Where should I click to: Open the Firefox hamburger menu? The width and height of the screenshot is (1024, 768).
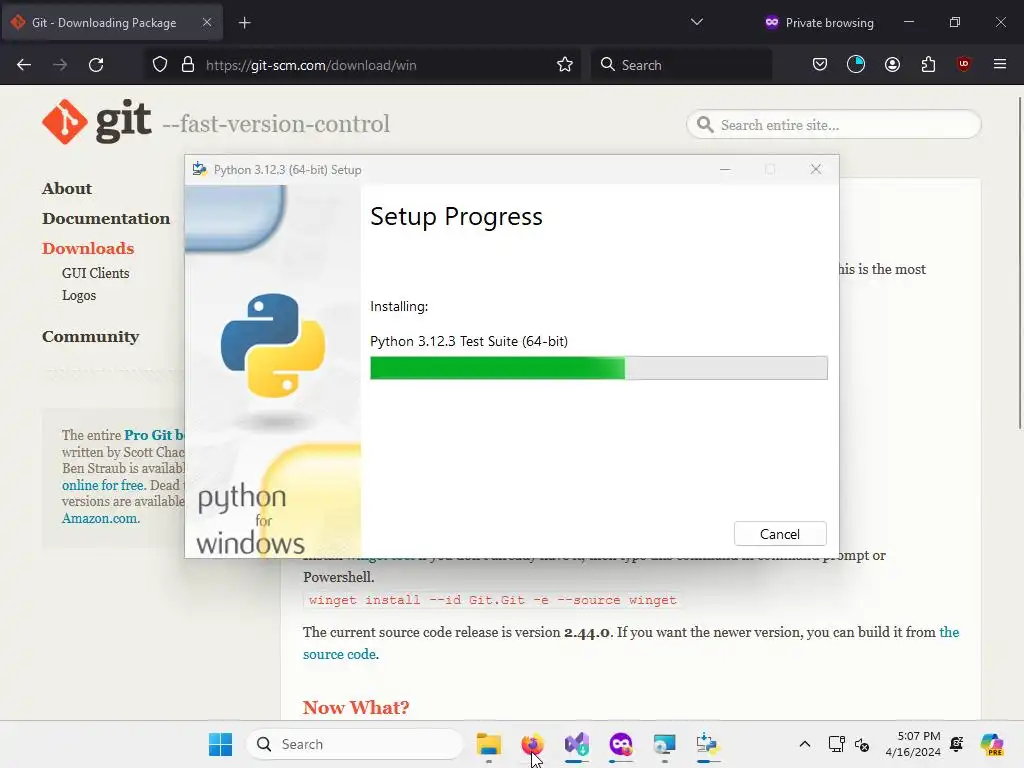999,64
